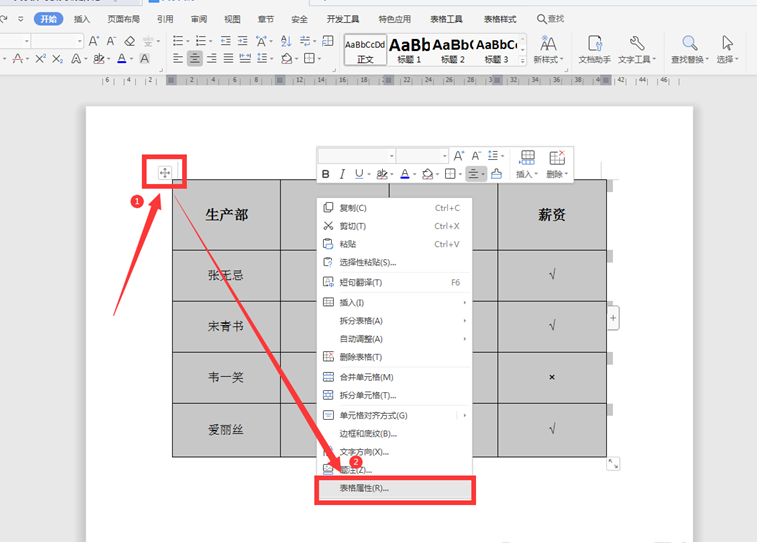Clear formatting with the ribbon eraser icon
This screenshot has height=543, width=757.
point(129,41)
